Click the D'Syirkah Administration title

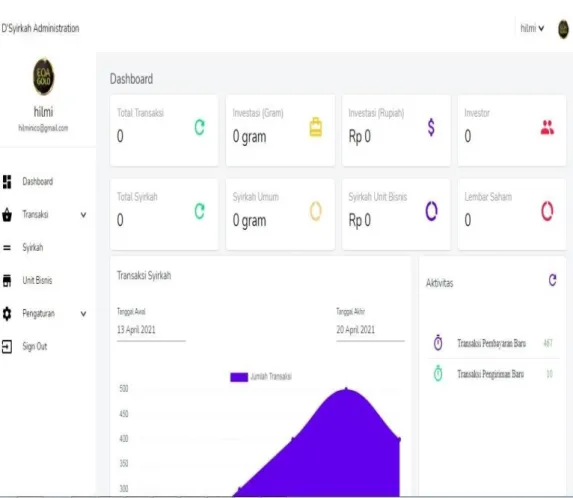coord(40,28)
